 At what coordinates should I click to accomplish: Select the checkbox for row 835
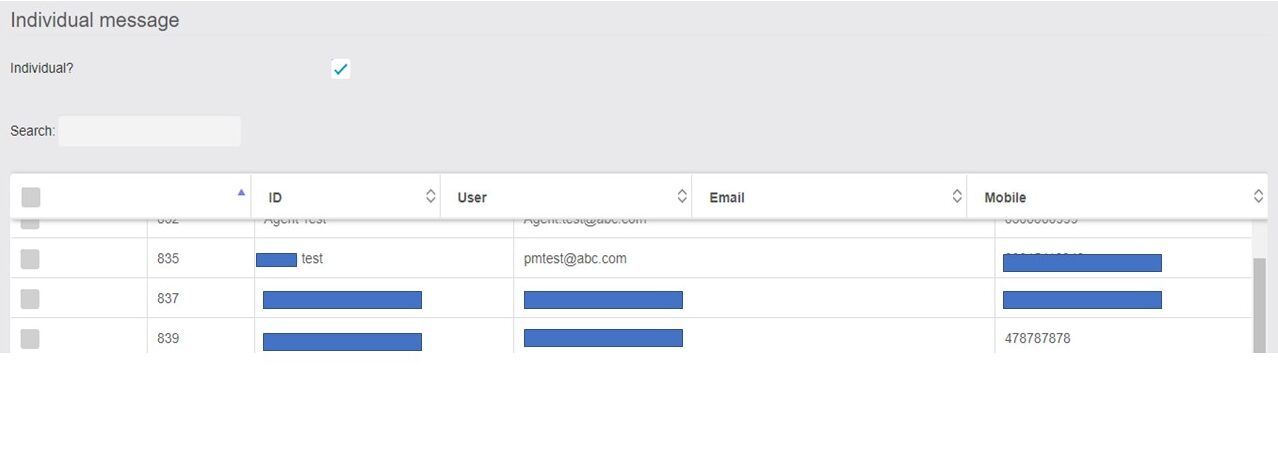point(30,259)
